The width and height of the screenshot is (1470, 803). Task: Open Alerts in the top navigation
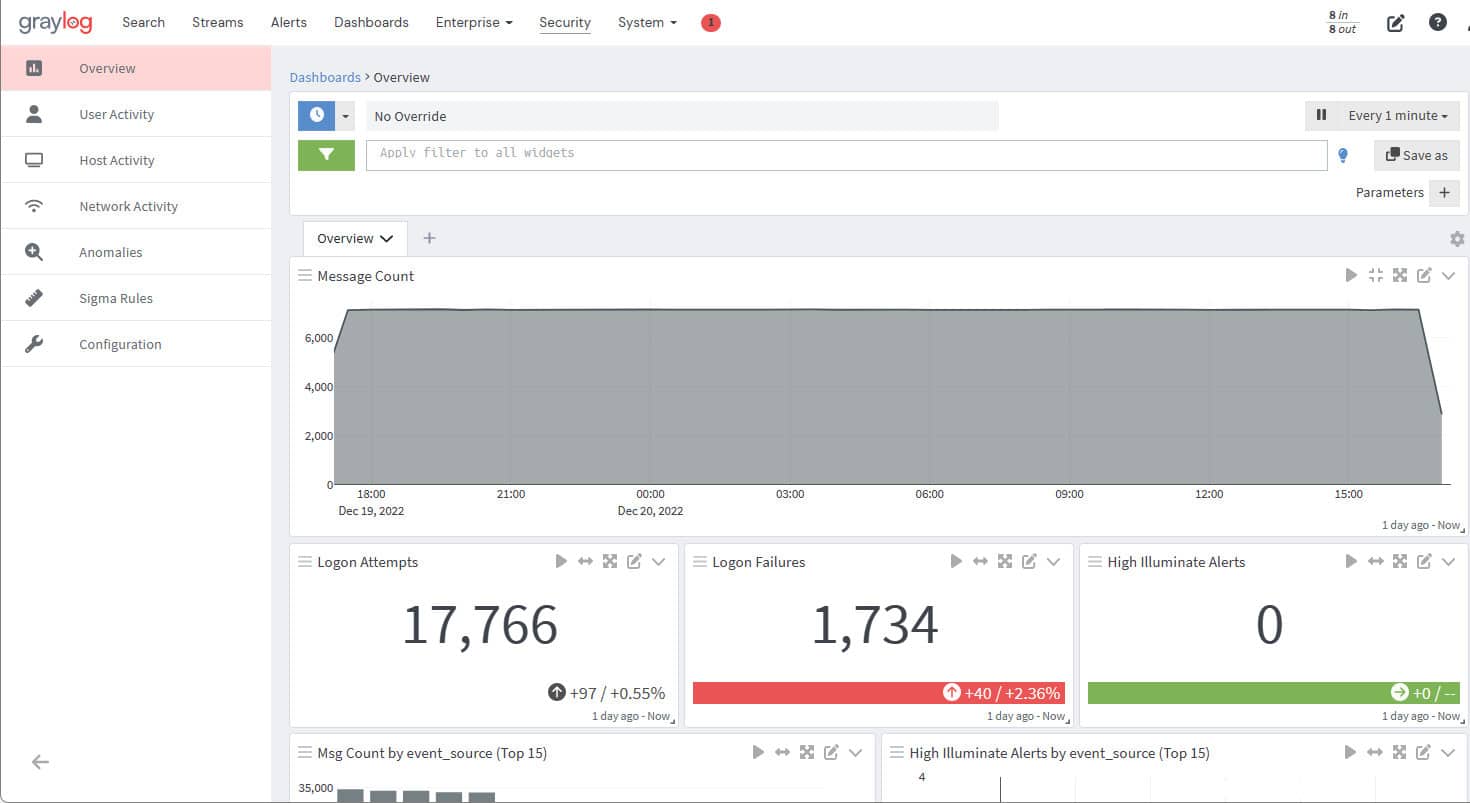[x=289, y=22]
